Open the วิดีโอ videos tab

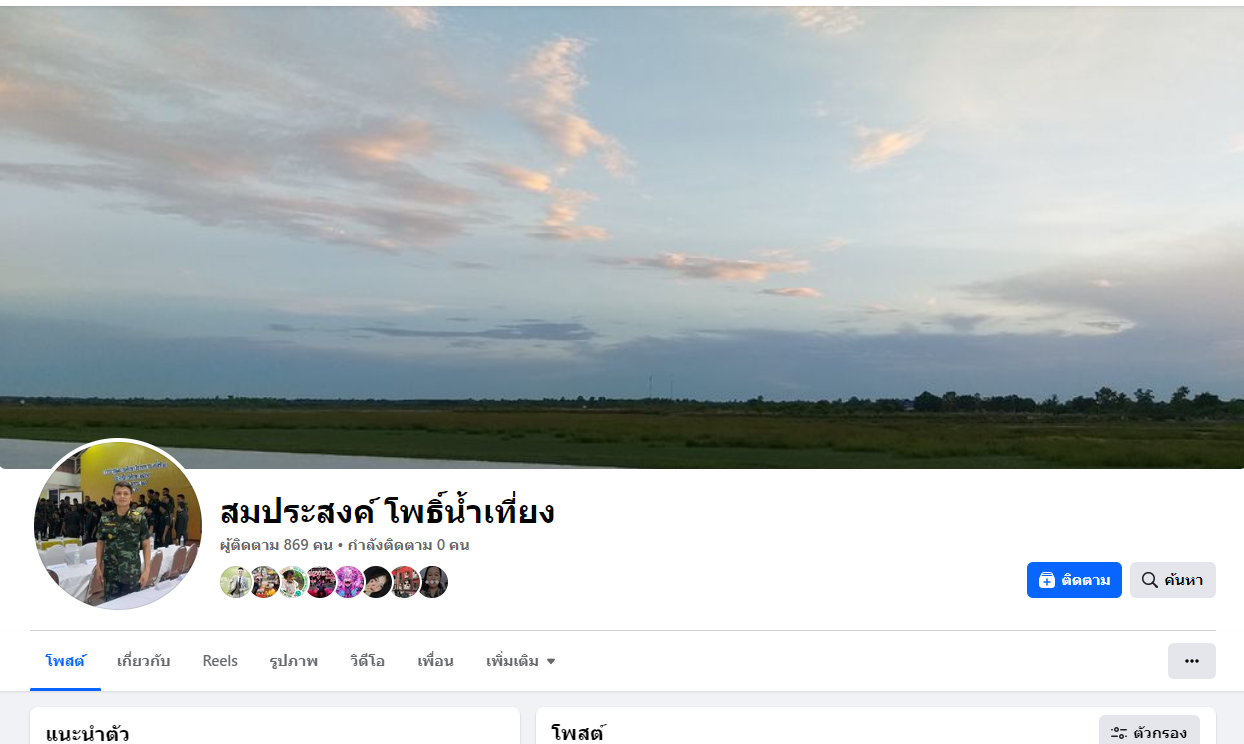[x=367, y=661]
